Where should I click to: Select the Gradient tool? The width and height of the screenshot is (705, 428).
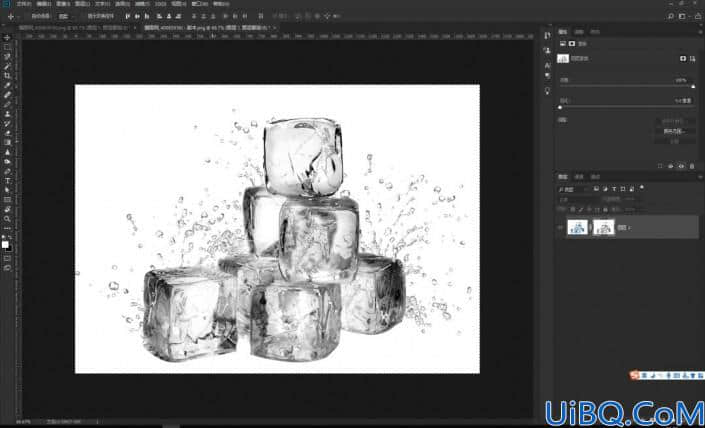point(7,143)
